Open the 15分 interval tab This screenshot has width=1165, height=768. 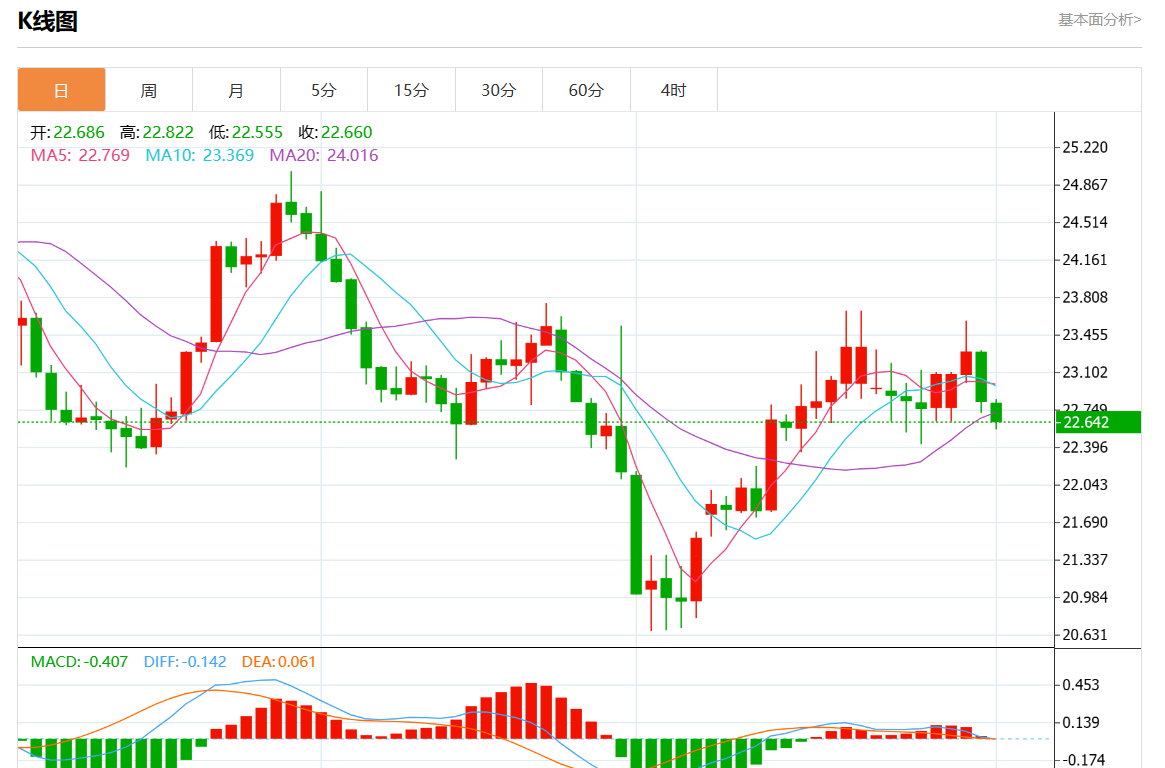click(x=411, y=90)
